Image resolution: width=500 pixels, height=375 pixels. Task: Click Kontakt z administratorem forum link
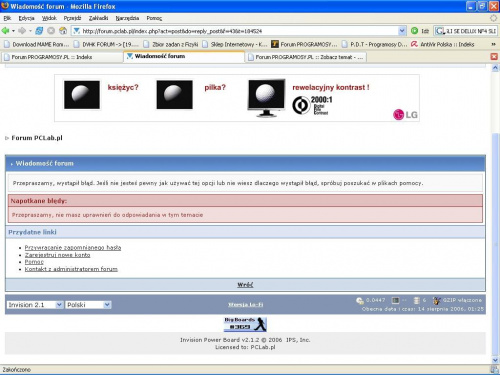[x=71, y=269]
